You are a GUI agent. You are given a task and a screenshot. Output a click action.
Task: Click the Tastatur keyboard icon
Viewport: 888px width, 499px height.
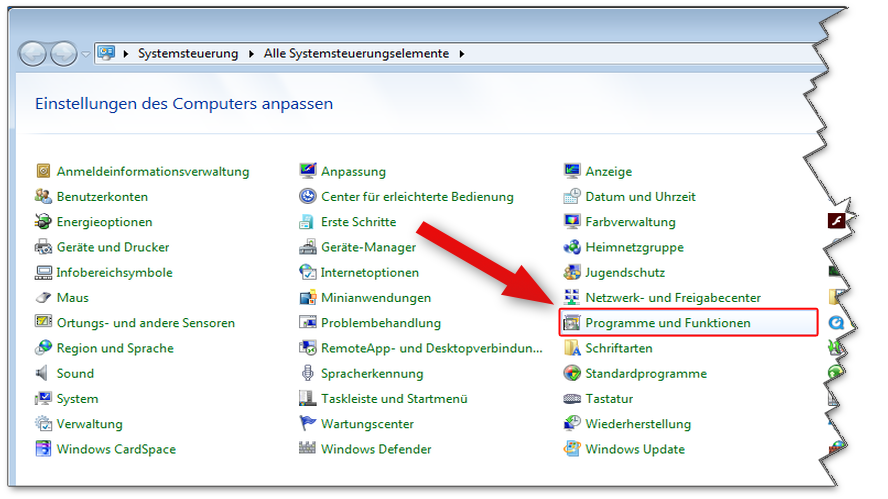click(x=572, y=399)
